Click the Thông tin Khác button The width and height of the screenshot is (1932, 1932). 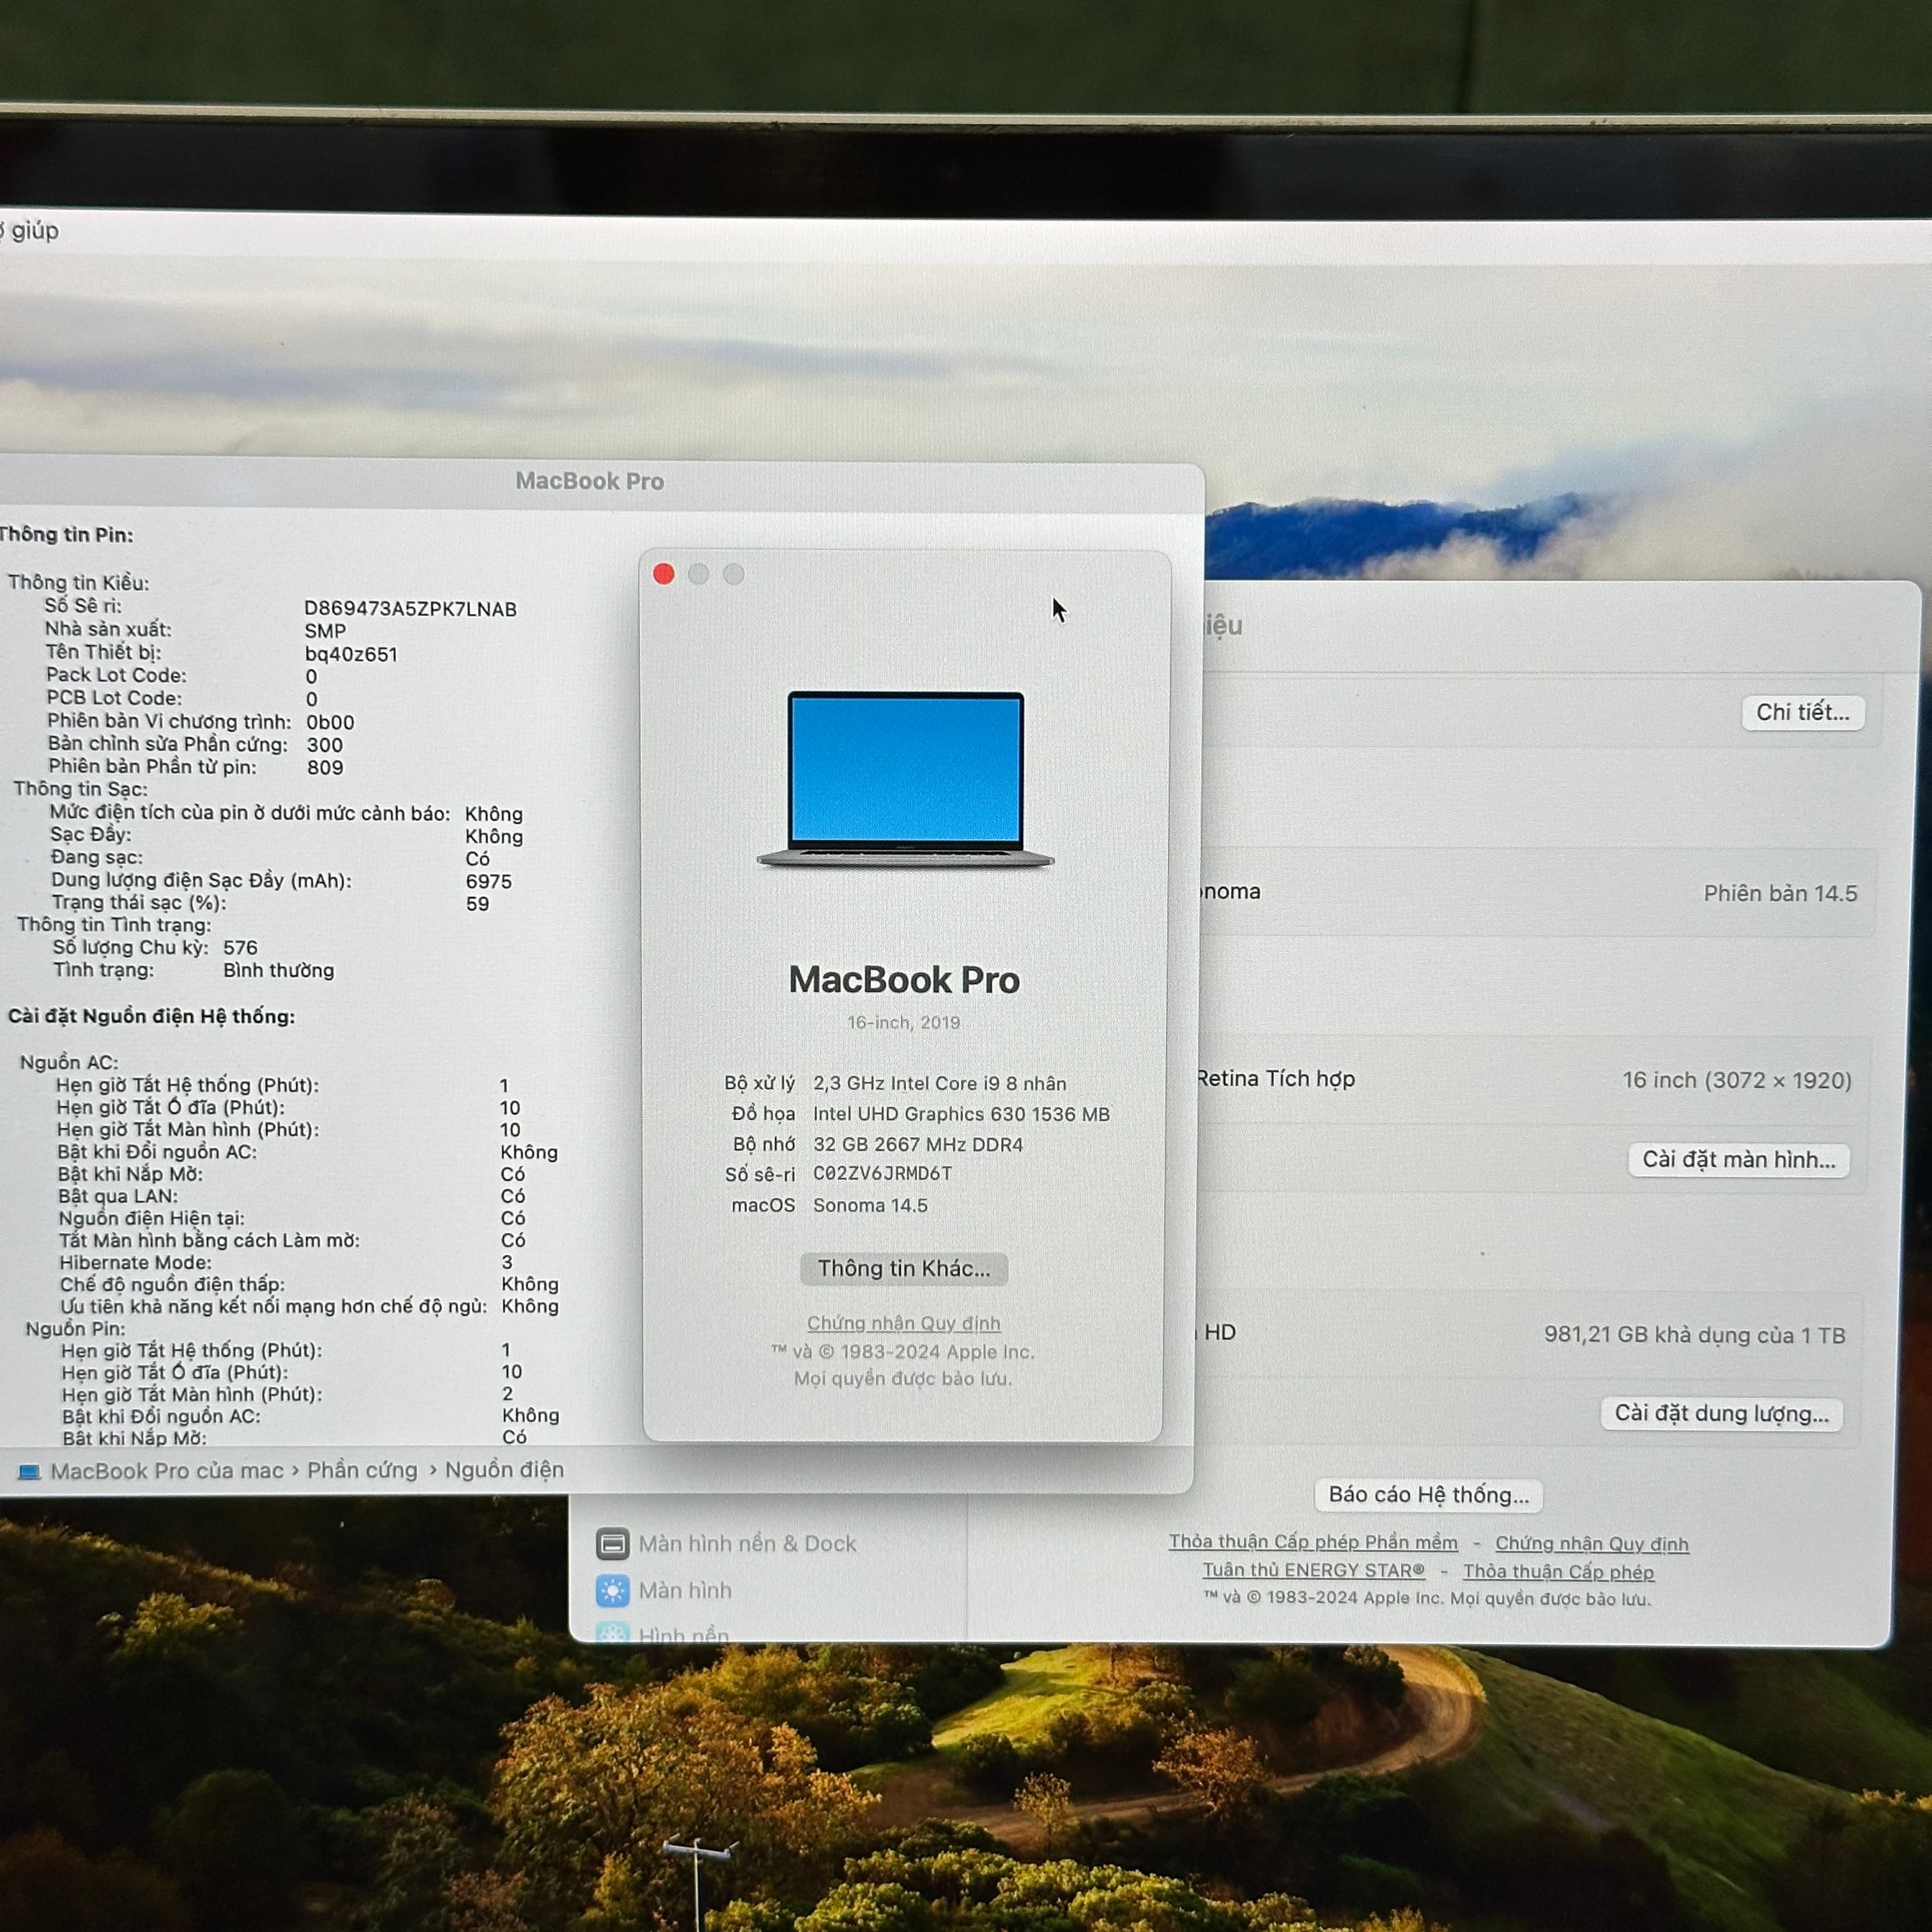904,1269
